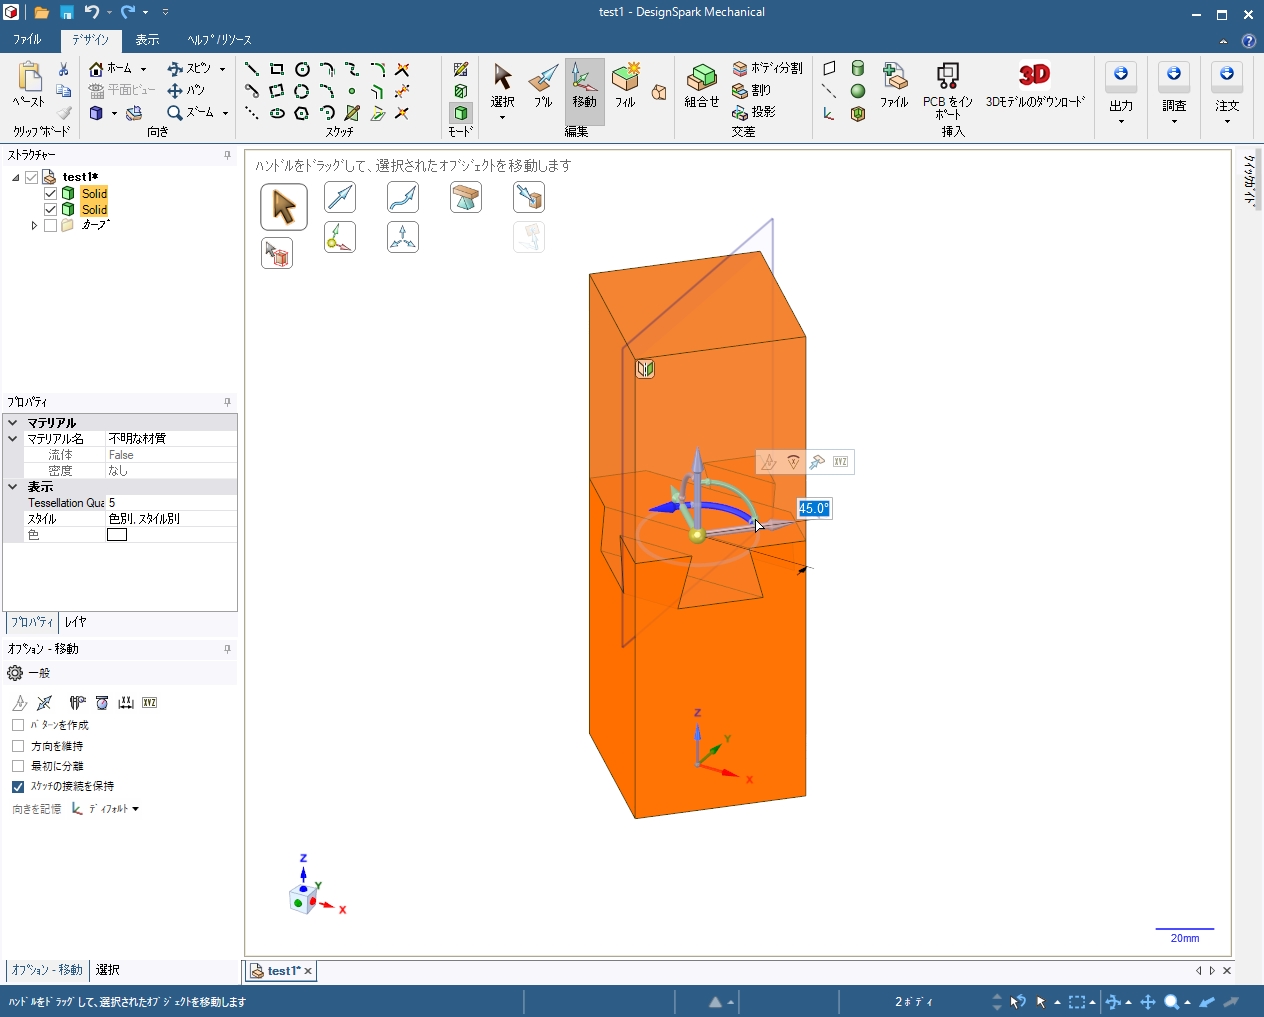
Task: Click the 投影 (Project) tool
Action: (754, 112)
